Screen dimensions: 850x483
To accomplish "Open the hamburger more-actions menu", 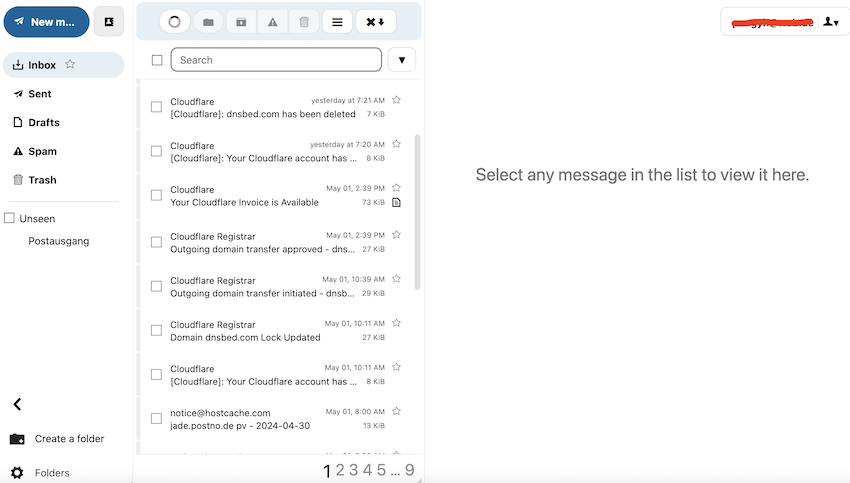I will click(x=337, y=21).
